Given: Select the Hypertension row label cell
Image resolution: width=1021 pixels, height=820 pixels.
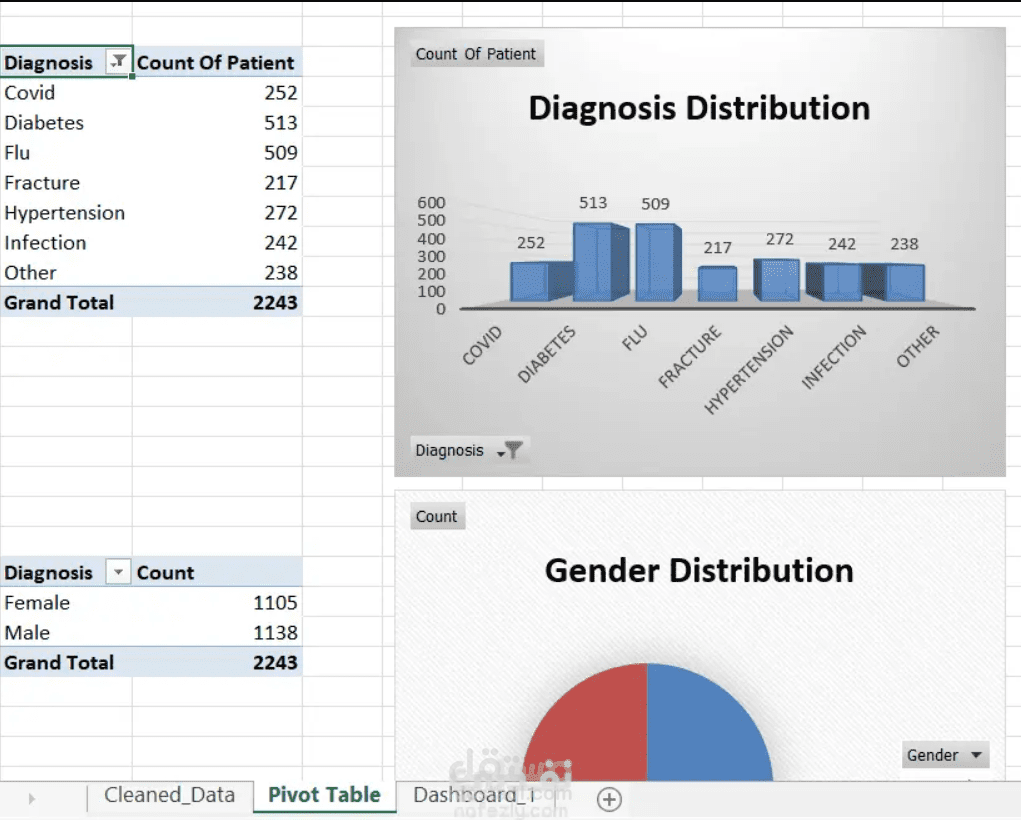Looking at the screenshot, I should point(66,212).
